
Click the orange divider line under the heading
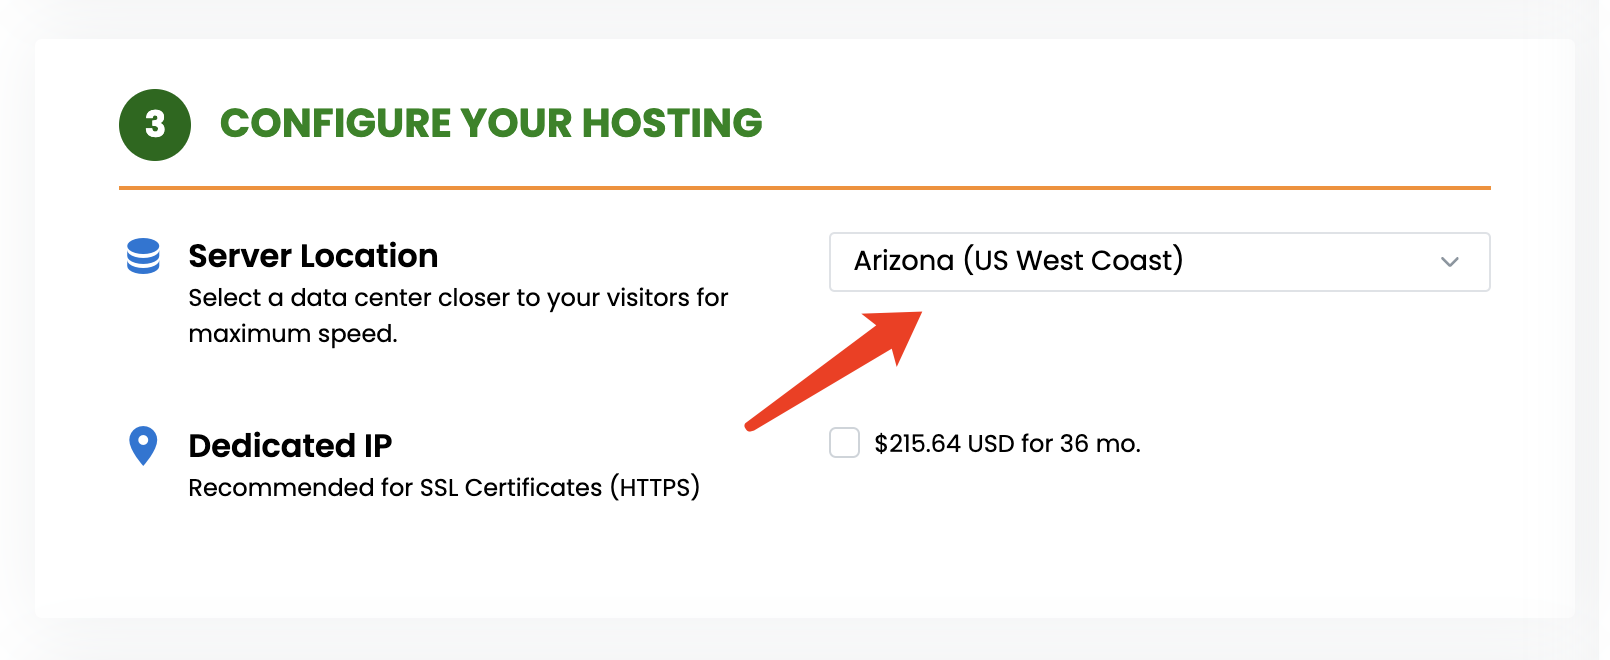click(805, 187)
